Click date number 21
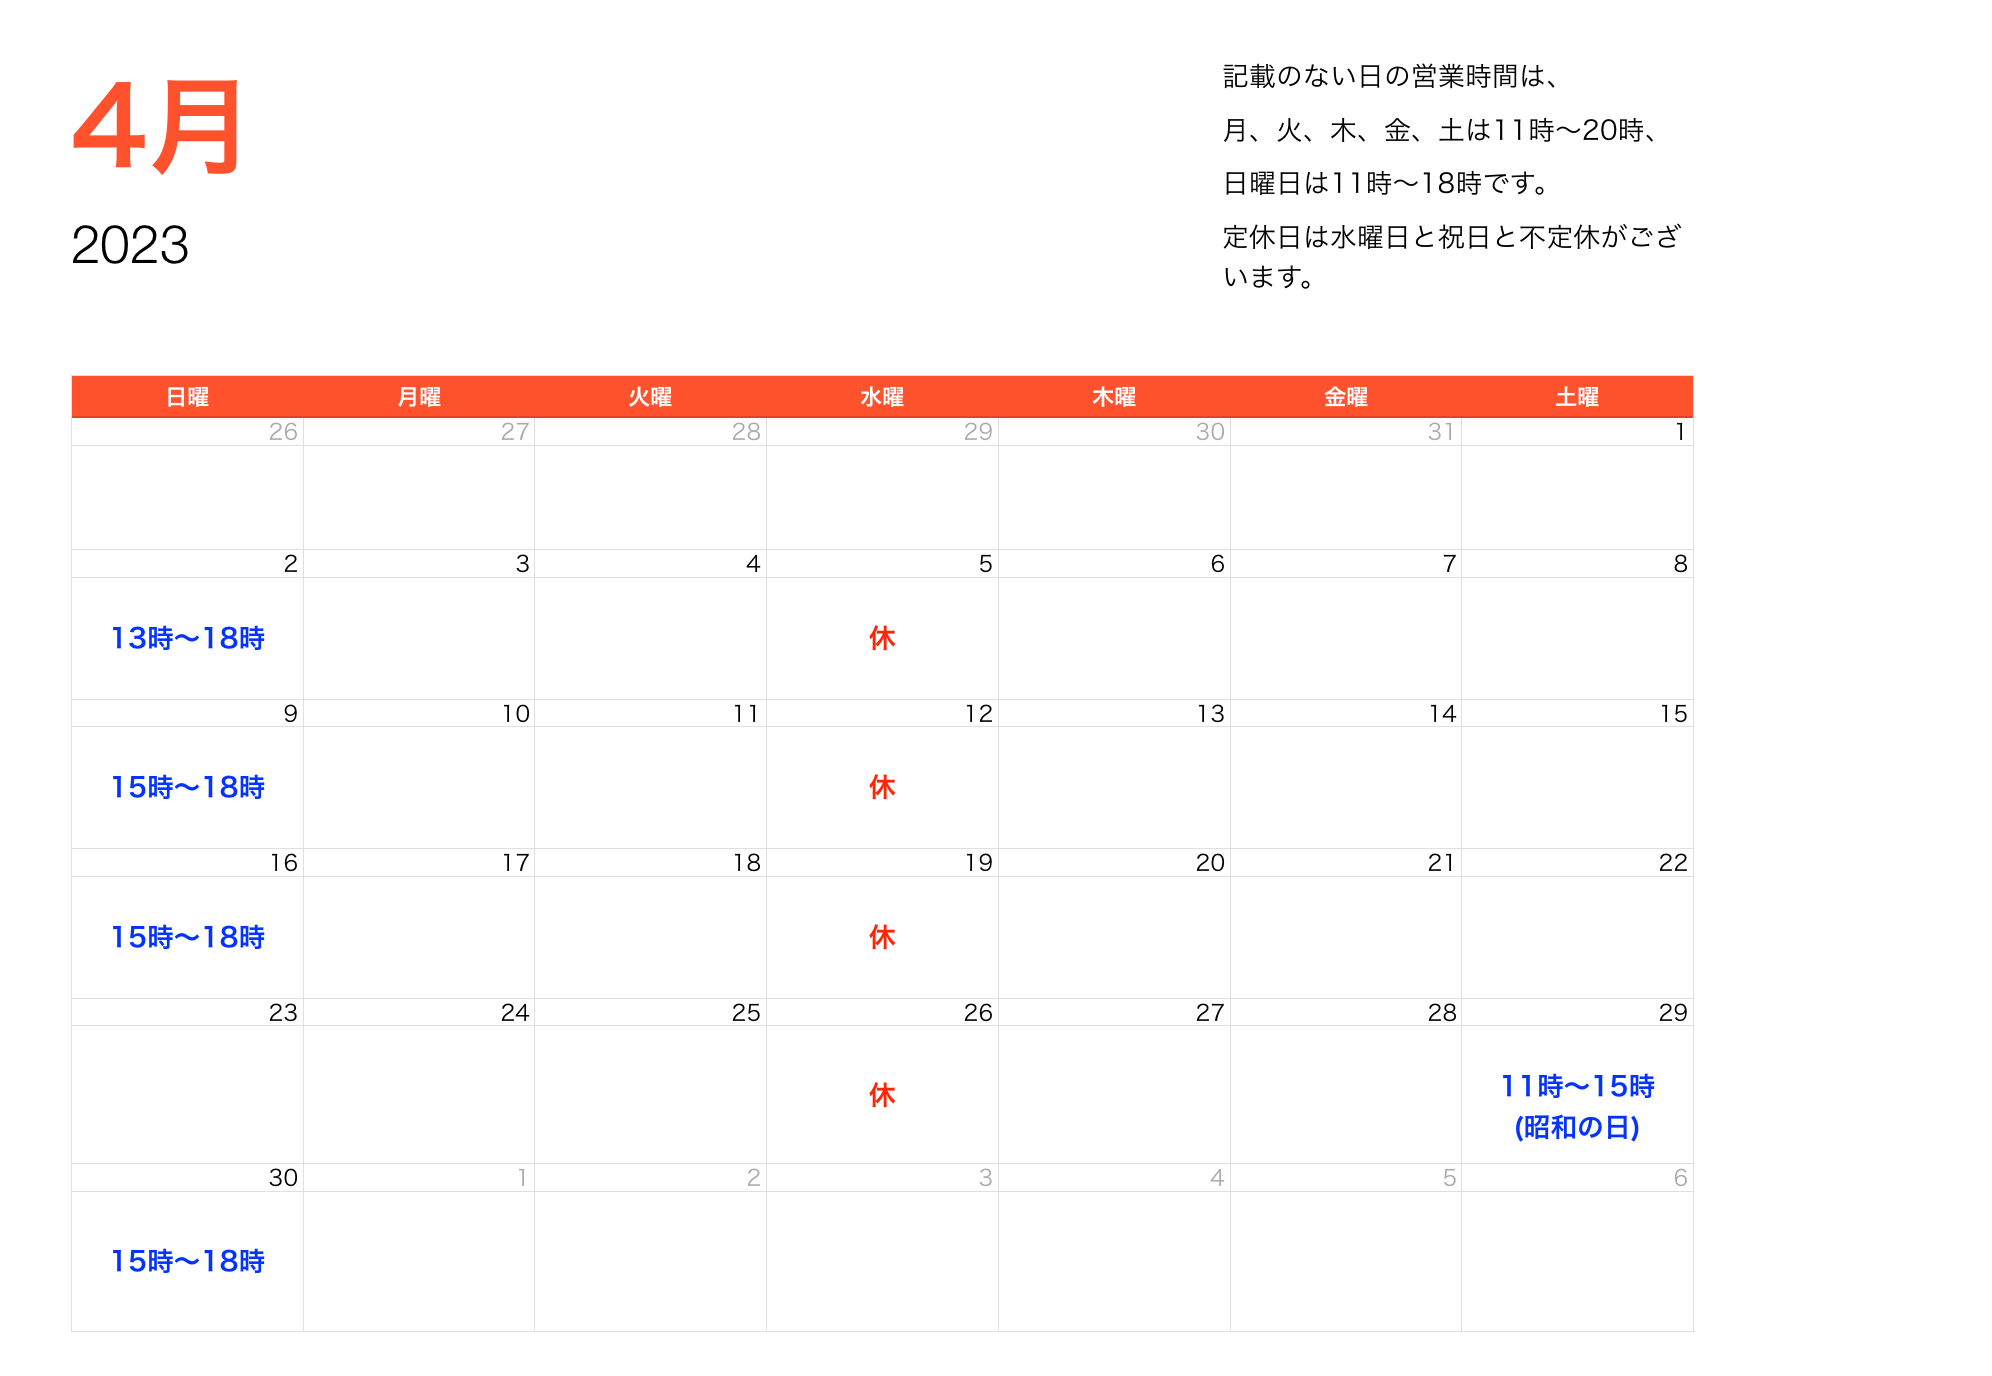The height and width of the screenshot is (1376, 1992). (1442, 863)
